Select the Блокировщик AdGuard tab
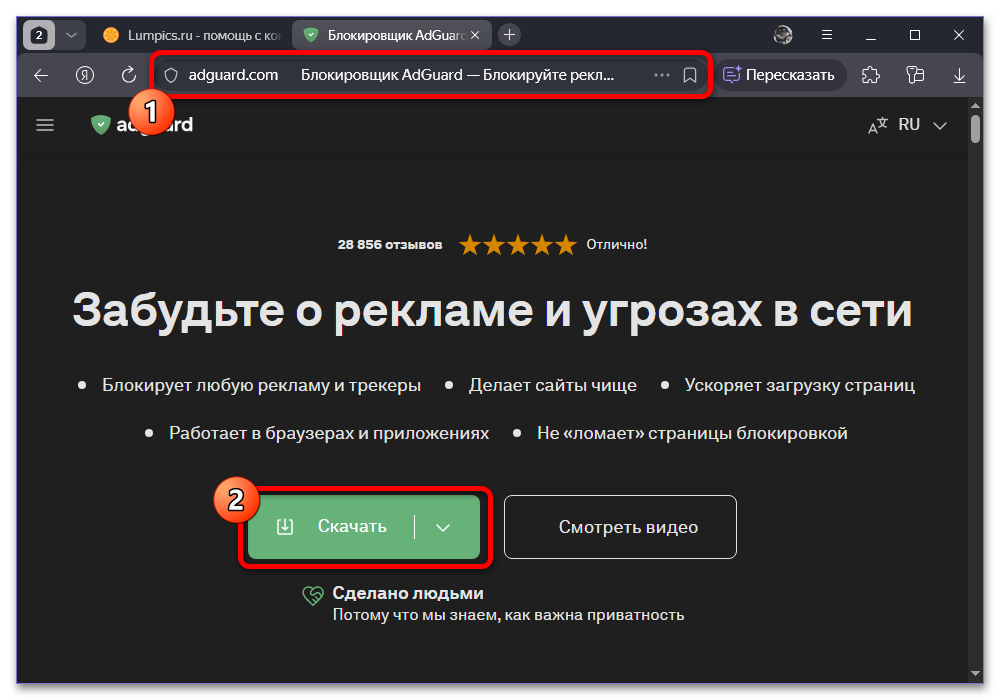1000x700 pixels. 392,36
